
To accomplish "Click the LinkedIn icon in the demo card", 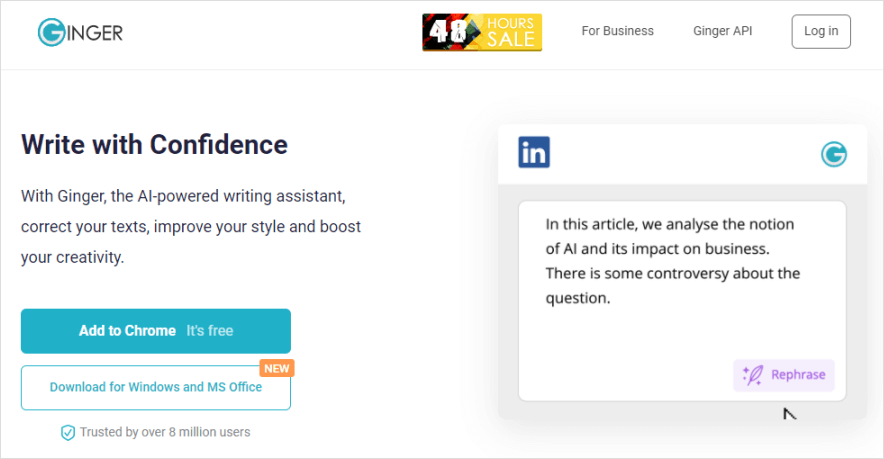I will (x=534, y=152).
